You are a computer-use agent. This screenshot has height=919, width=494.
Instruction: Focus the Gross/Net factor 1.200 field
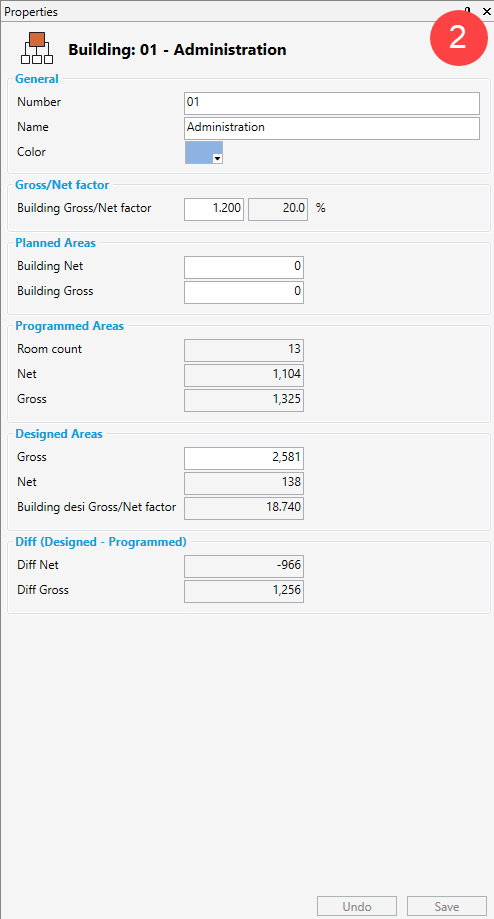(x=214, y=209)
